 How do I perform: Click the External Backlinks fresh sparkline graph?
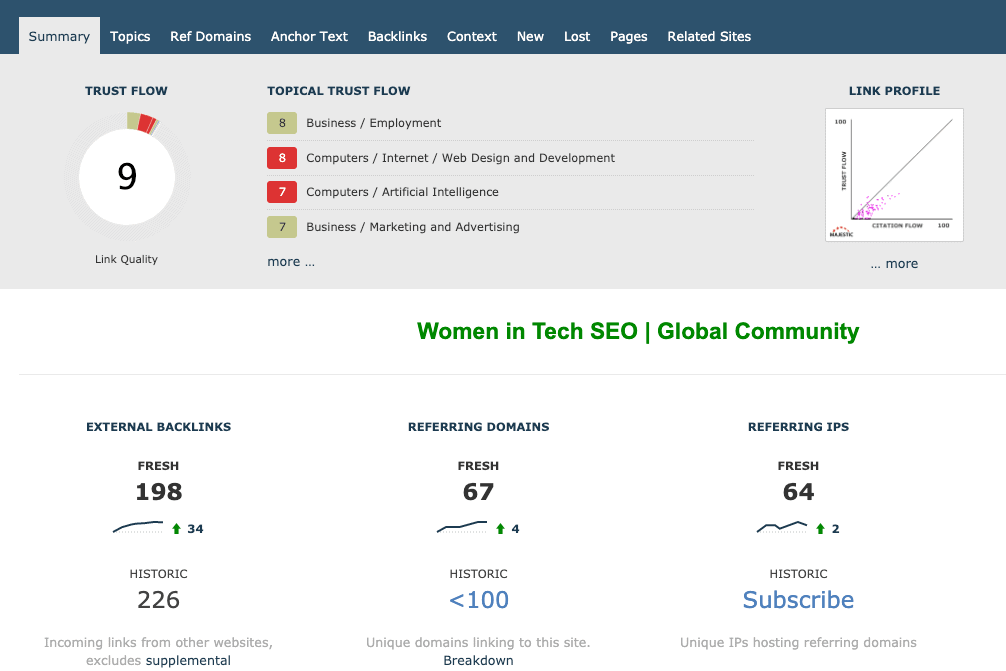click(138, 527)
